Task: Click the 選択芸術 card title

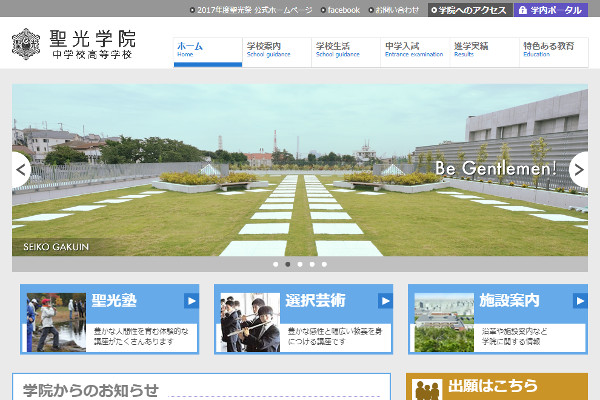Action: tap(315, 300)
